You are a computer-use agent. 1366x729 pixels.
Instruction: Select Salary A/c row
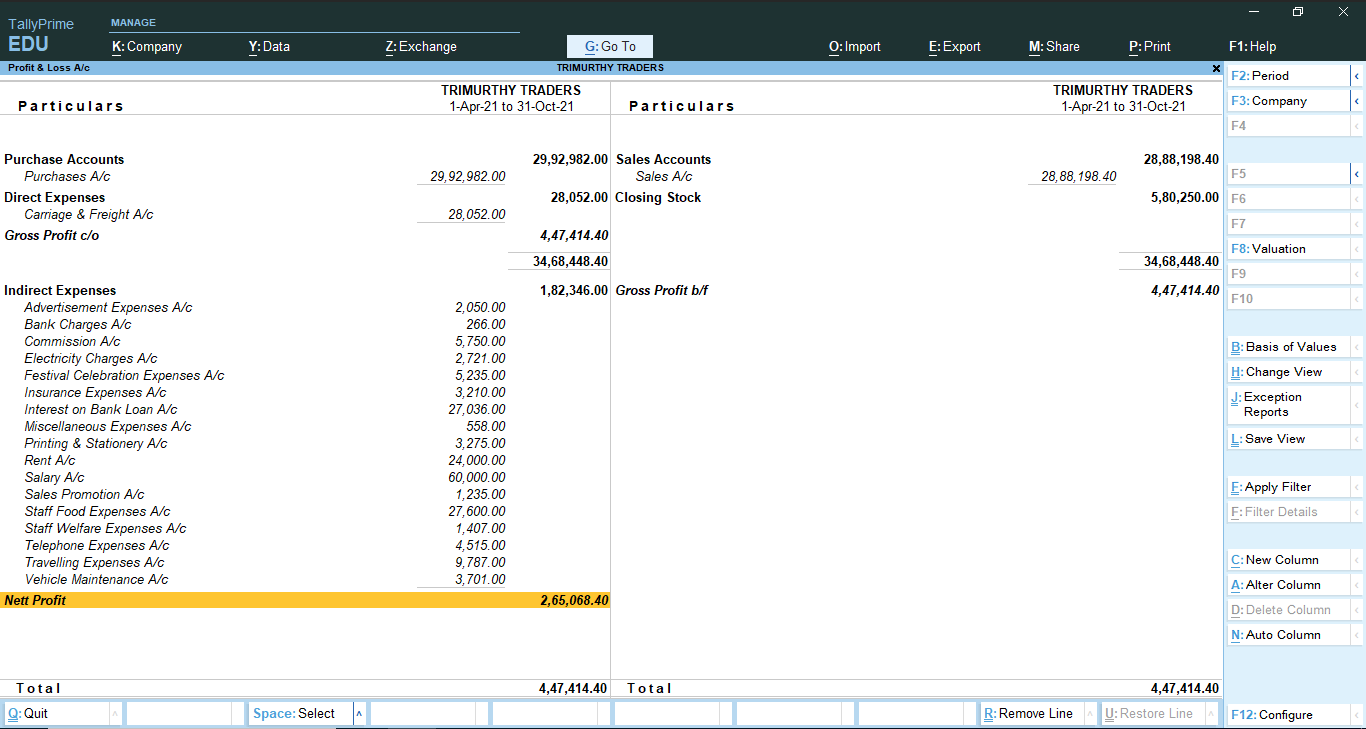click(305, 477)
